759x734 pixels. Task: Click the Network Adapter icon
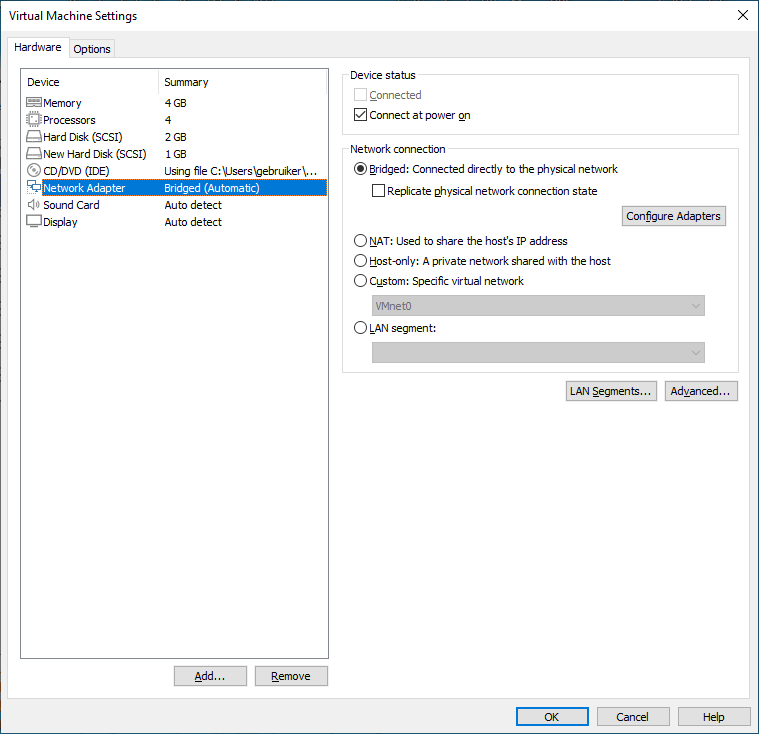33,188
